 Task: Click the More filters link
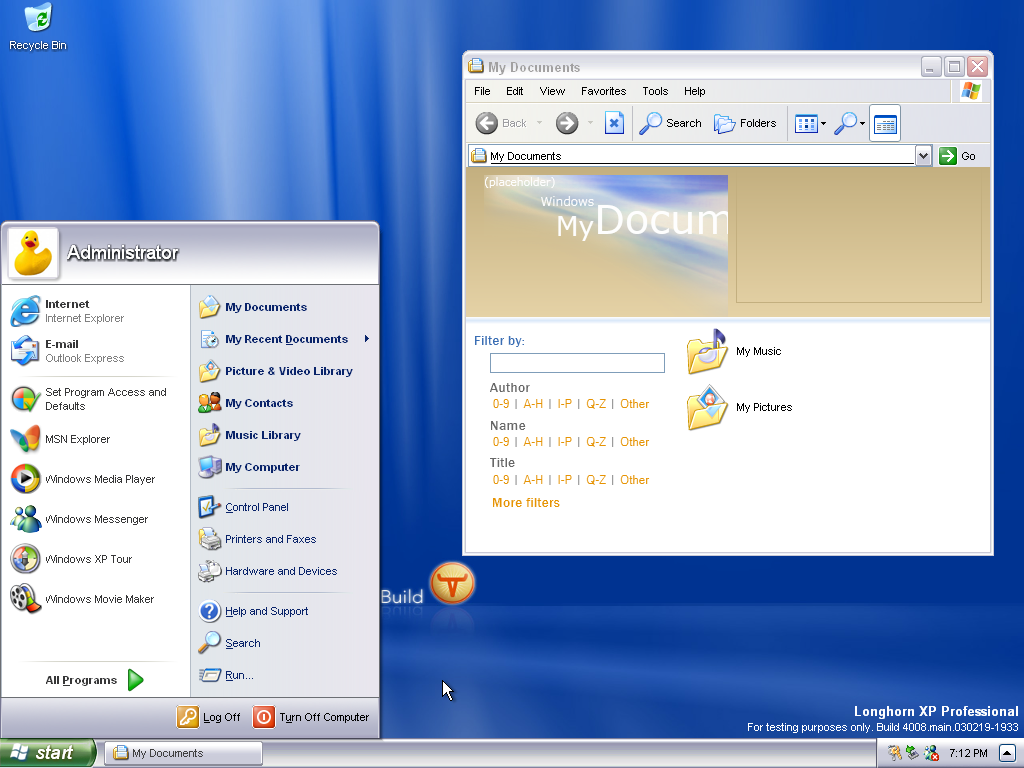click(526, 503)
